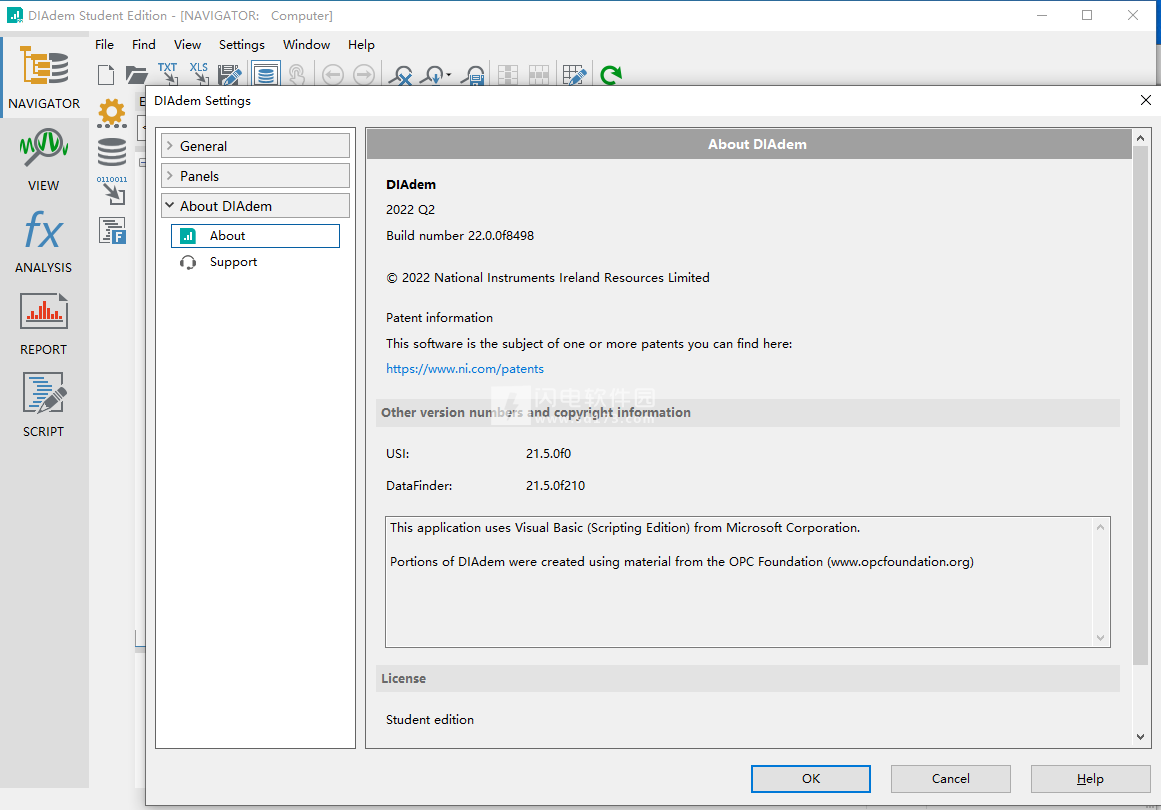Switch to the VIEW panel

point(44,161)
